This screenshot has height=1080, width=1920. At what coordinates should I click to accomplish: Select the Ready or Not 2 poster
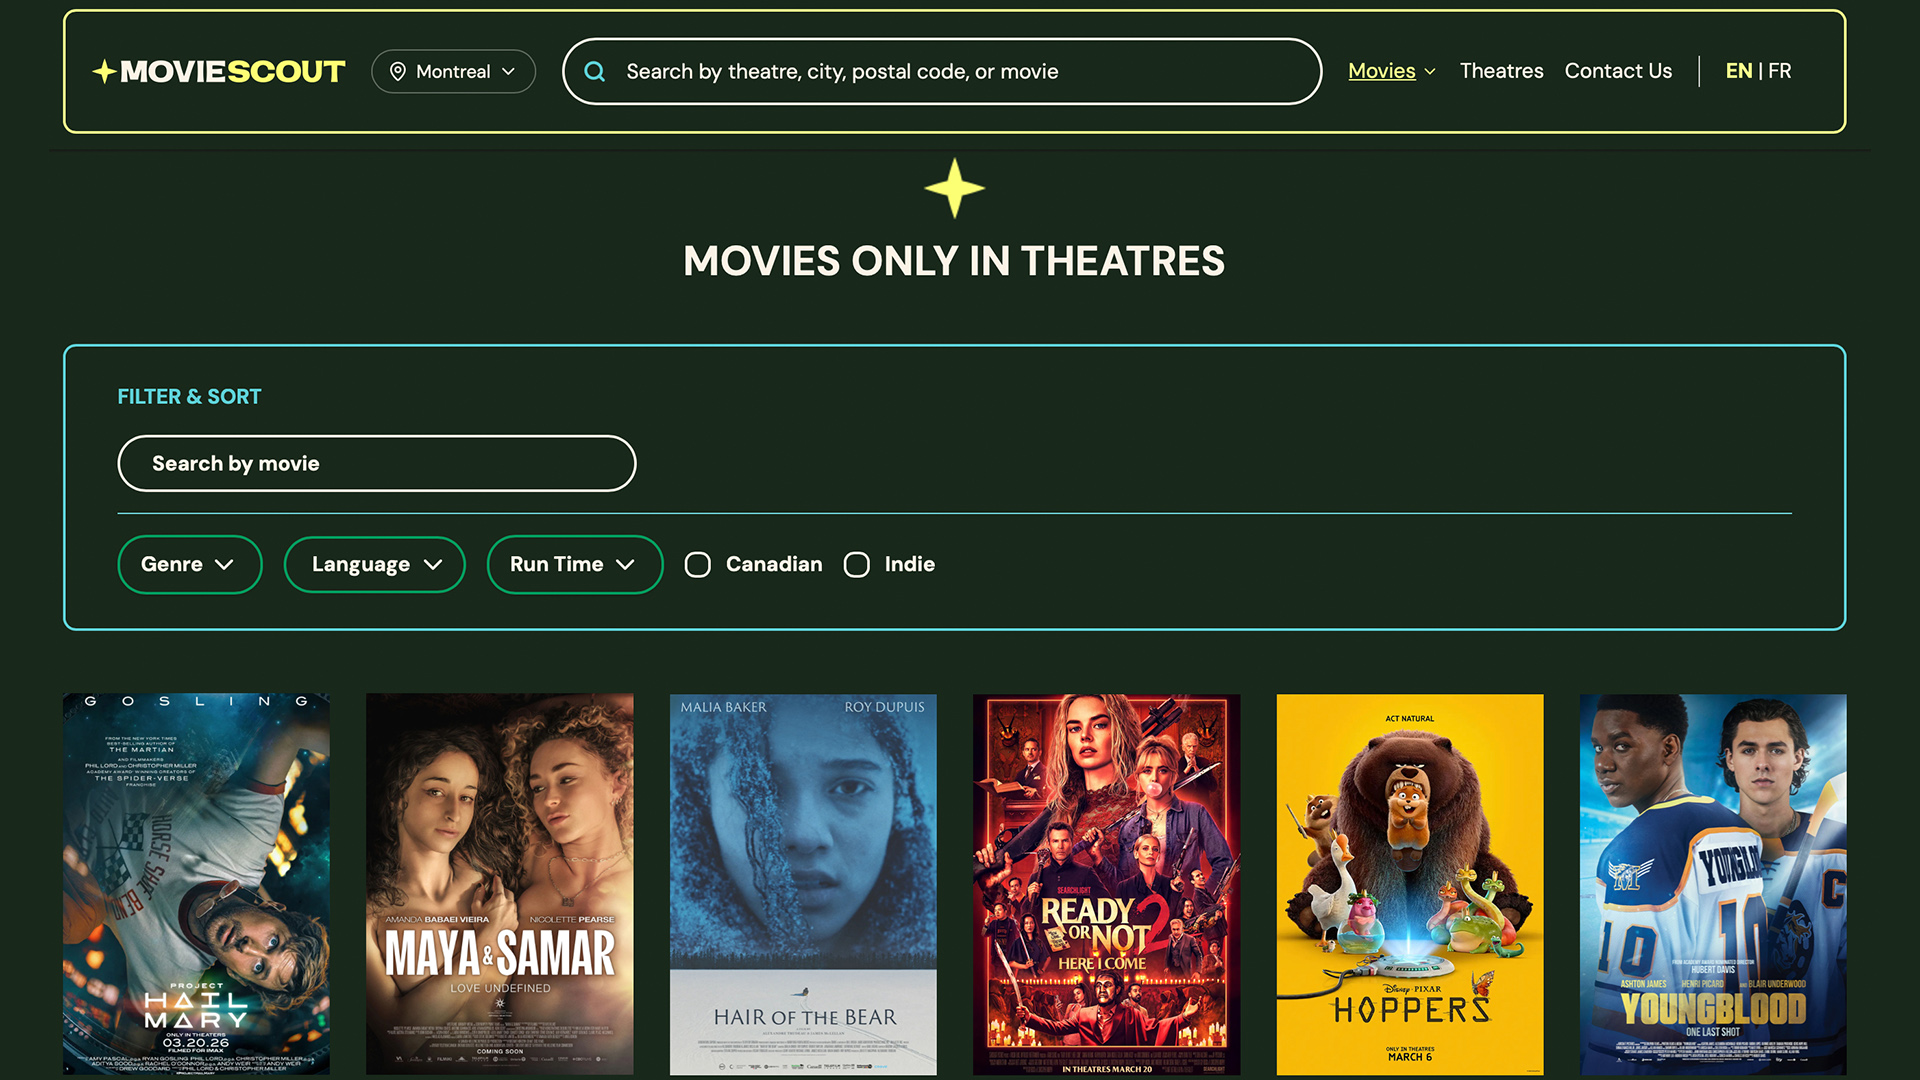pos(1106,883)
